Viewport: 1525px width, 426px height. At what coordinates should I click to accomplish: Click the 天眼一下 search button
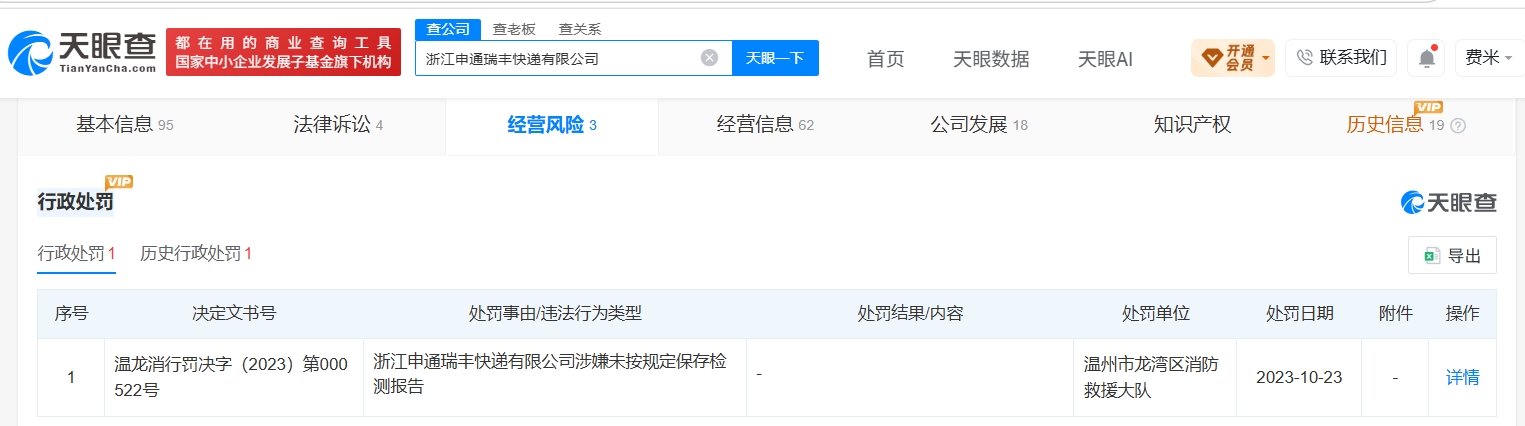pos(775,58)
